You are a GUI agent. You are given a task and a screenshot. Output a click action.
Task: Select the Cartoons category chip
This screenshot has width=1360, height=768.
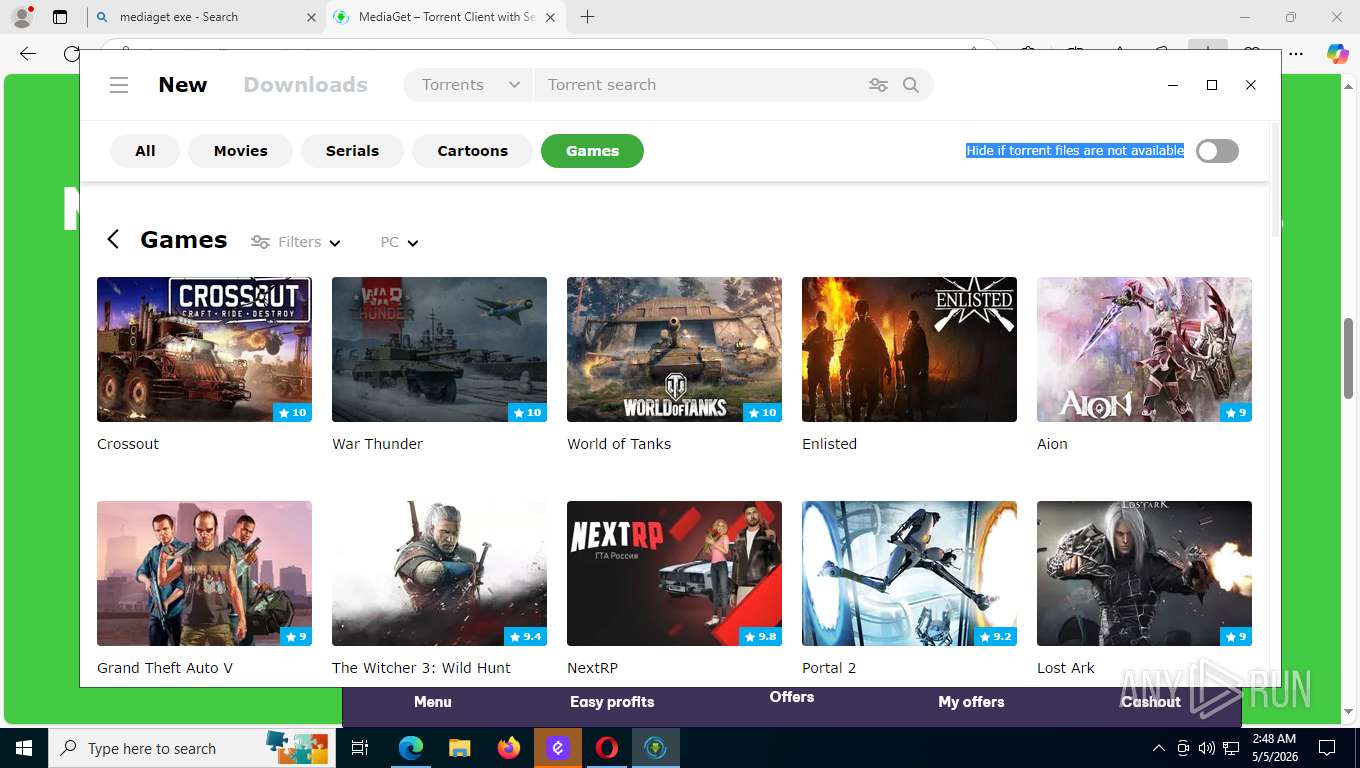(x=472, y=151)
